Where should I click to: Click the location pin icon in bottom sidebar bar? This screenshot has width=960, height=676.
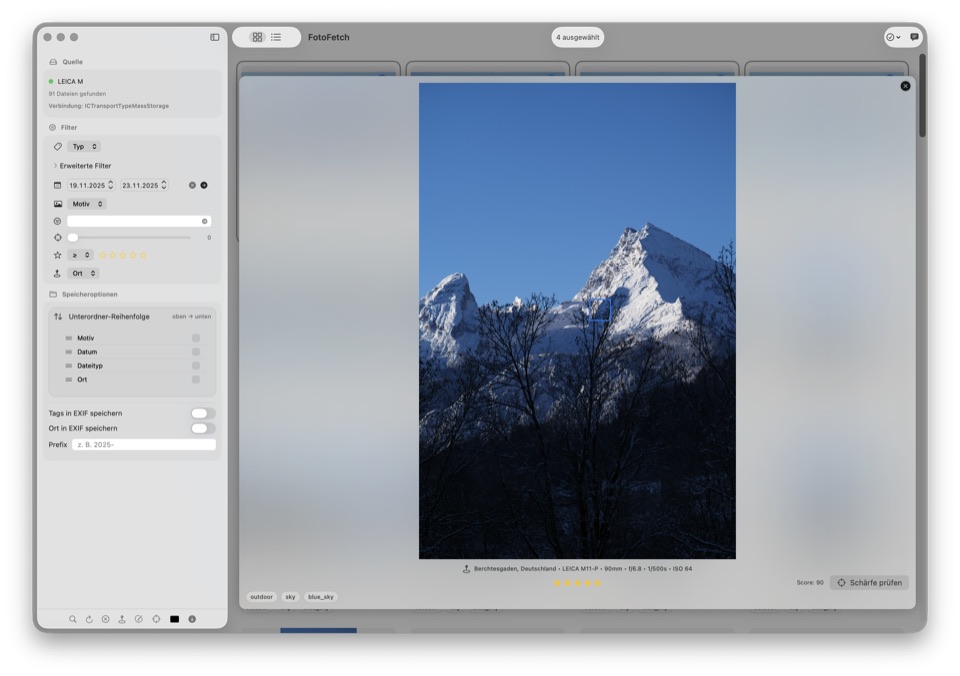point(122,619)
